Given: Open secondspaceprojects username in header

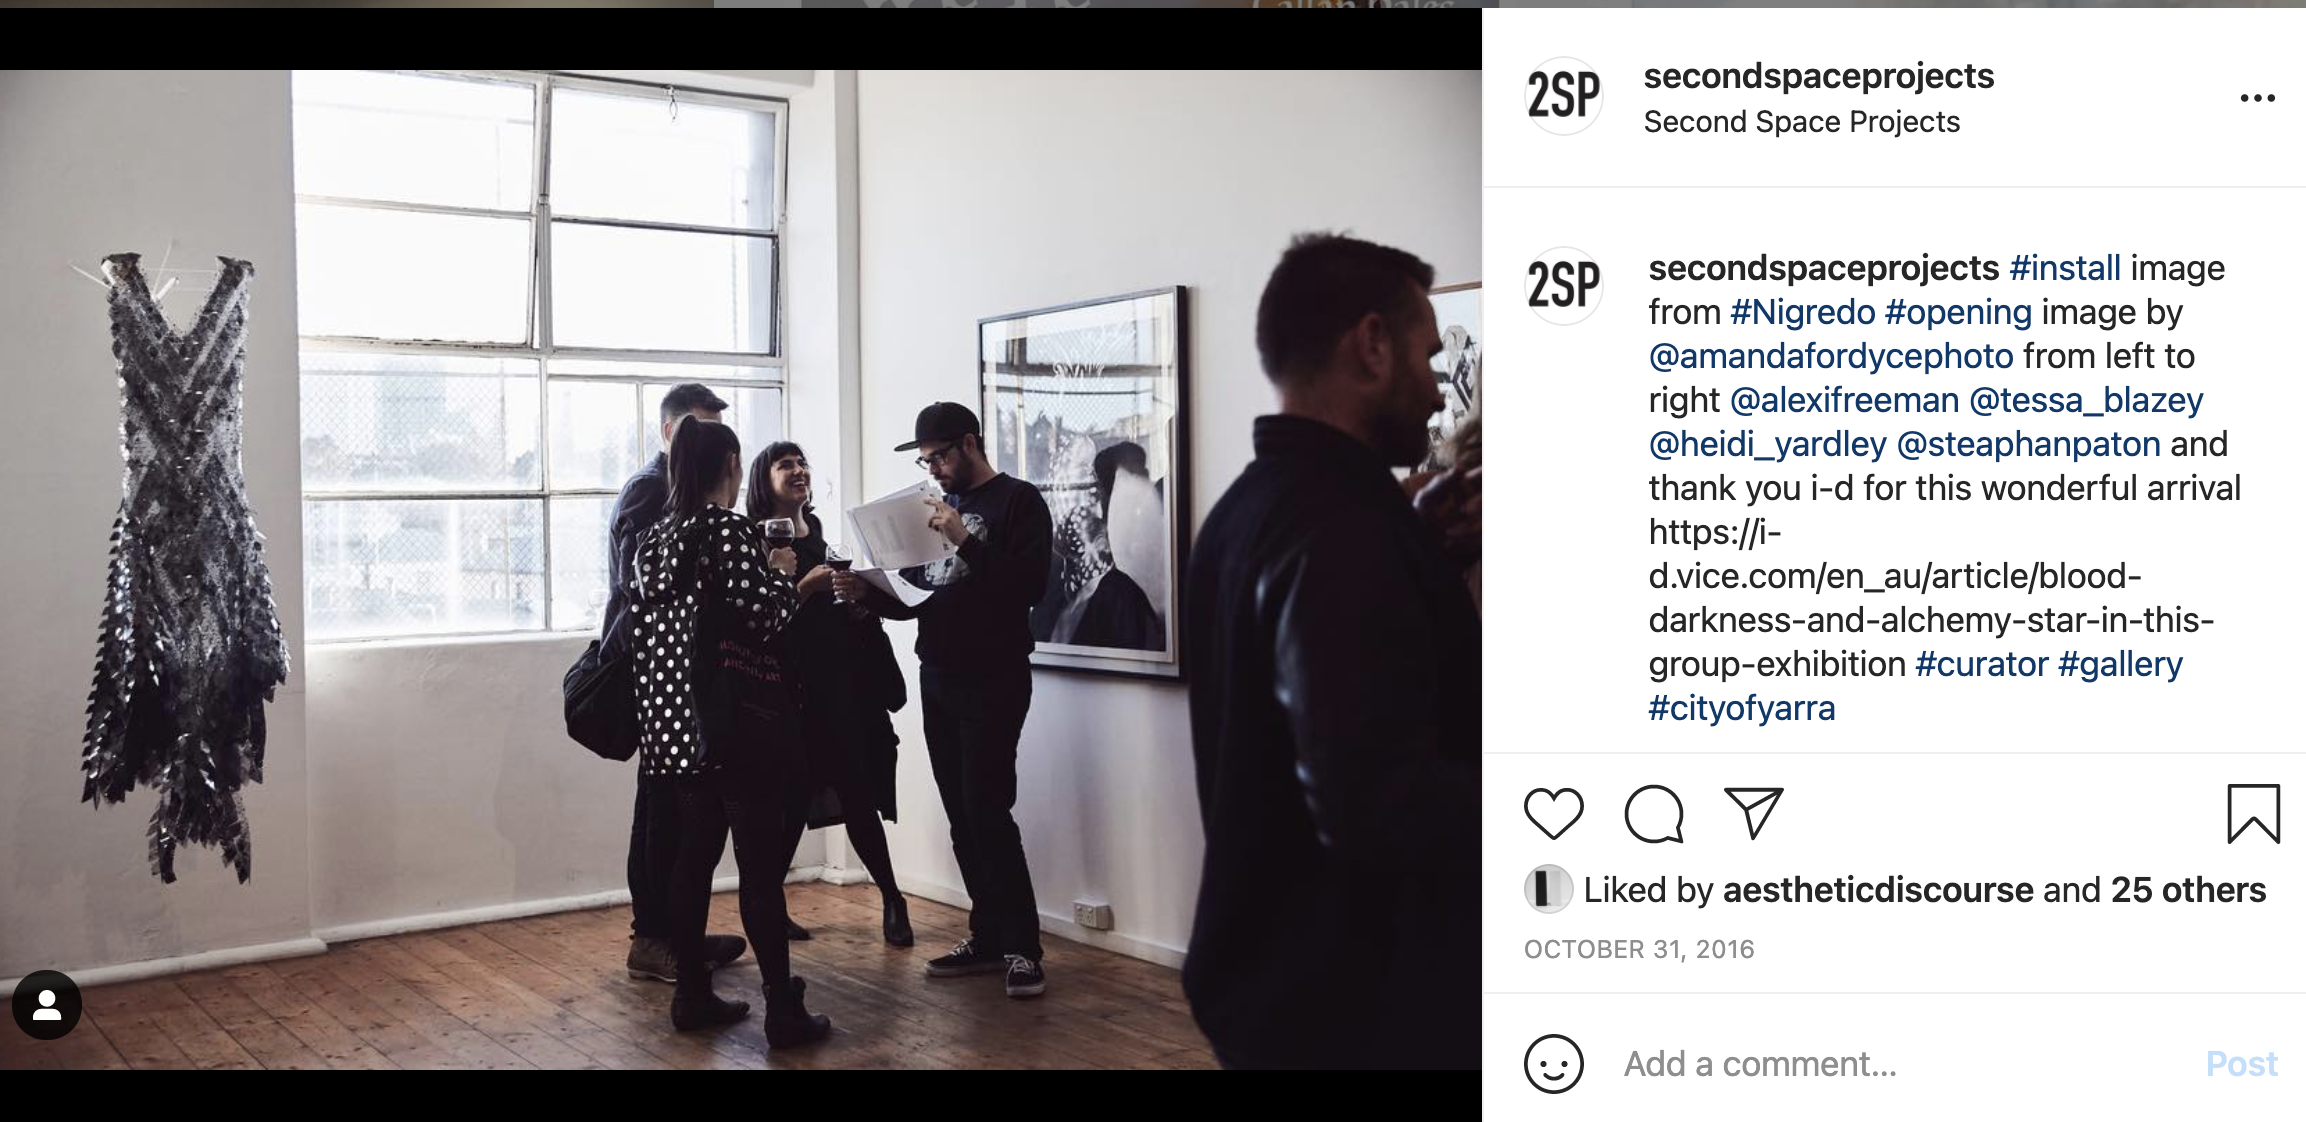Looking at the screenshot, I should click(1818, 76).
